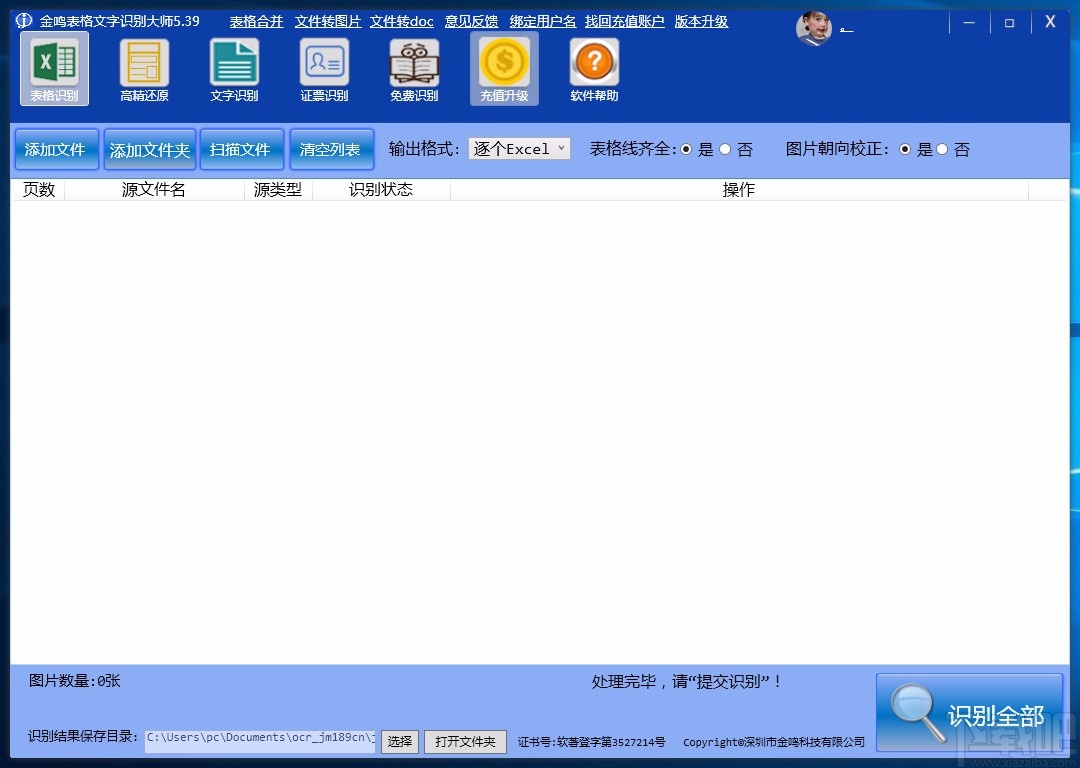Image resolution: width=1080 pixels, height=768 pixels.
Task: Click the 添加文件 add file button
Action: (x=56, y=148)
